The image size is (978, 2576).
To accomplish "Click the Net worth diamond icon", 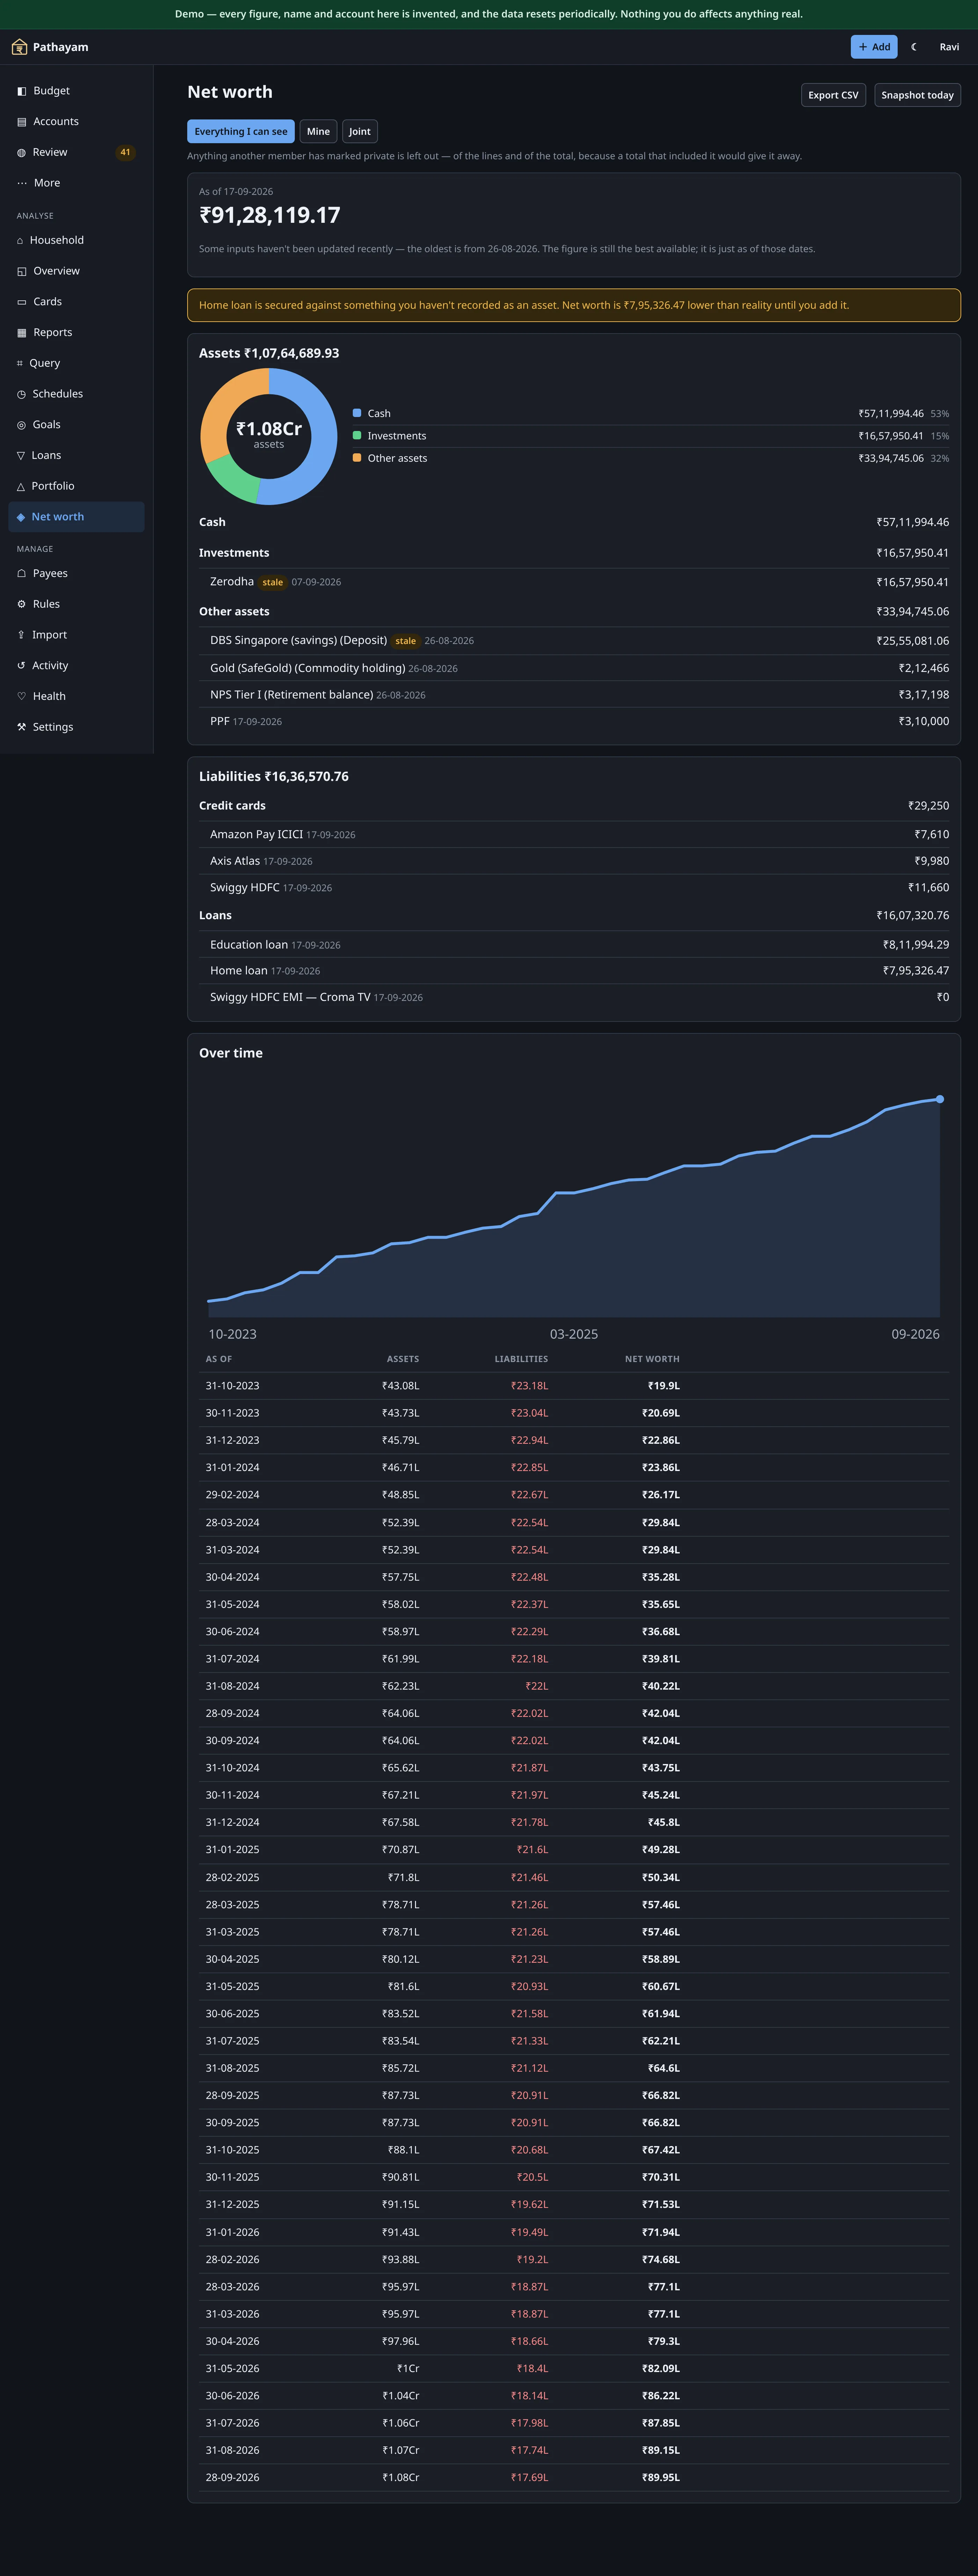I will point(21,517).
